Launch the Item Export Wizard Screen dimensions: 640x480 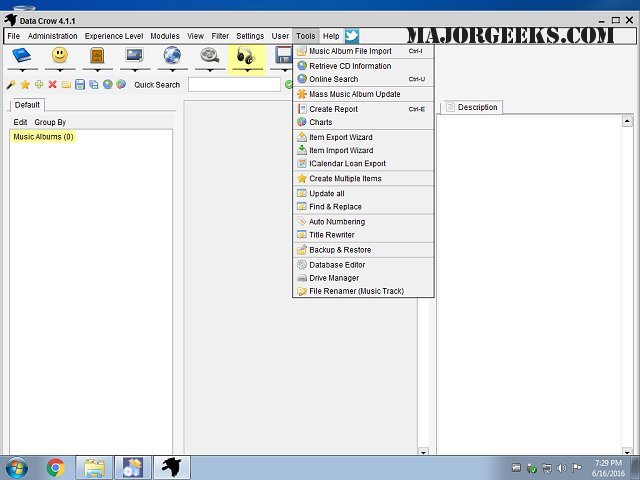point(363,137)
